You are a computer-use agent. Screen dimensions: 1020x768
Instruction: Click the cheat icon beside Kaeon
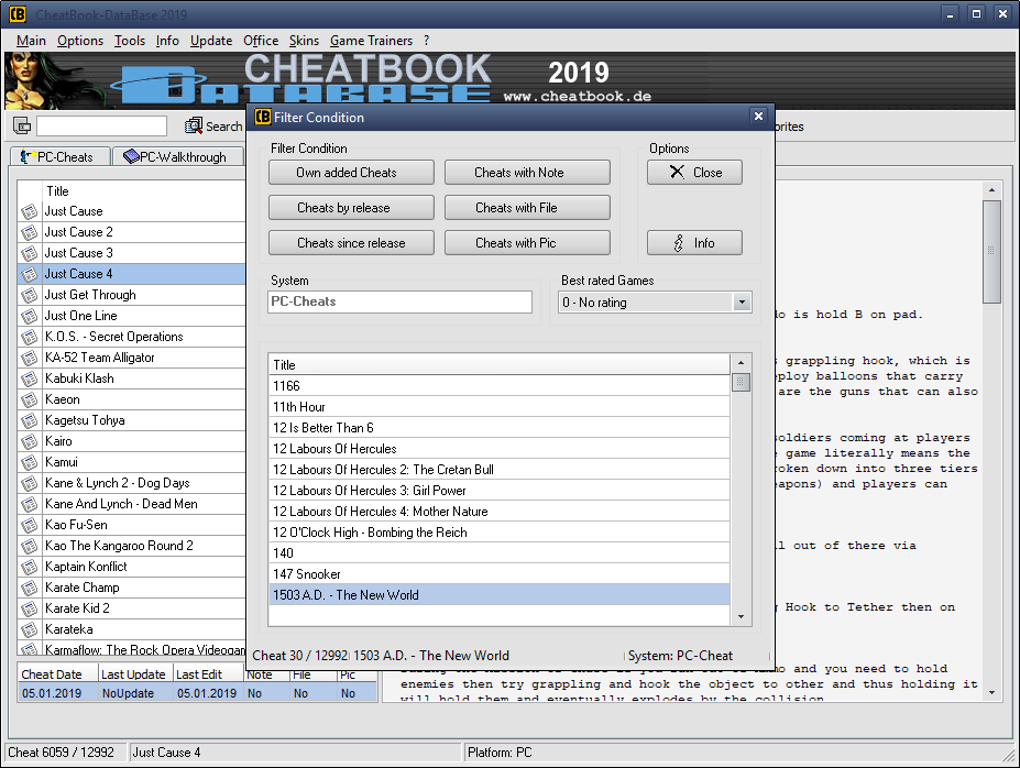(x=29, y=400)
